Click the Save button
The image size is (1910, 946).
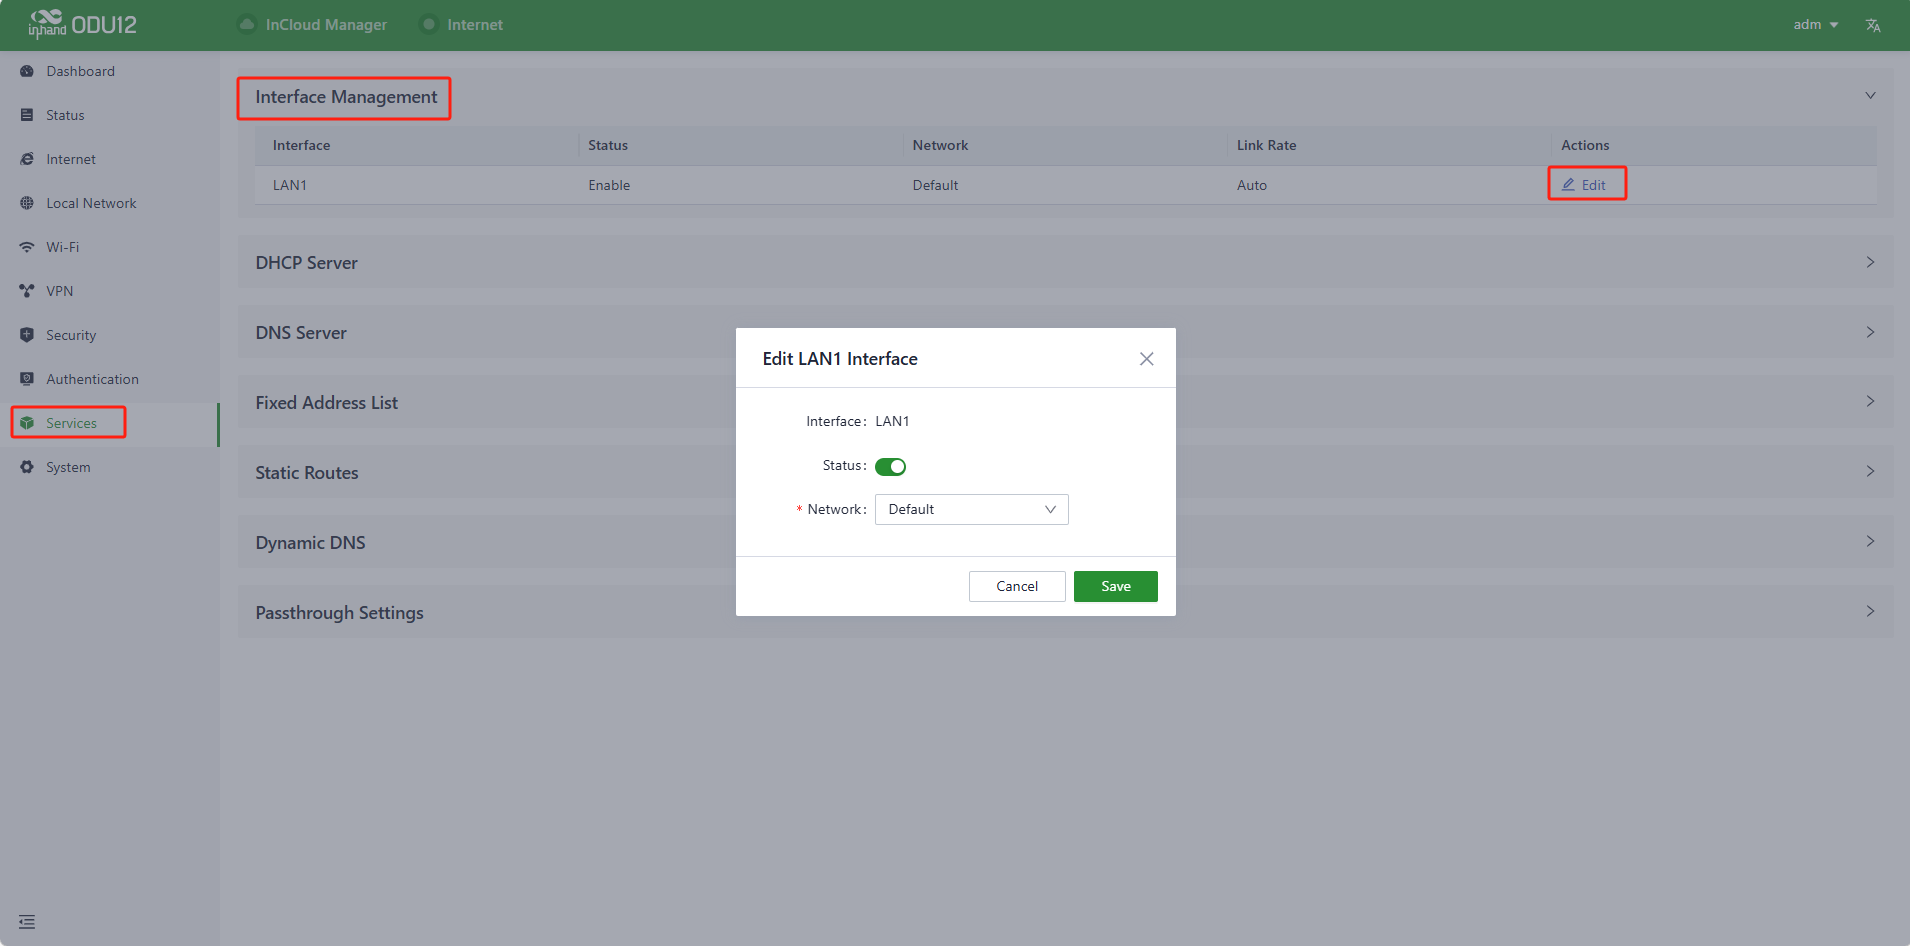pos(1115,587)
